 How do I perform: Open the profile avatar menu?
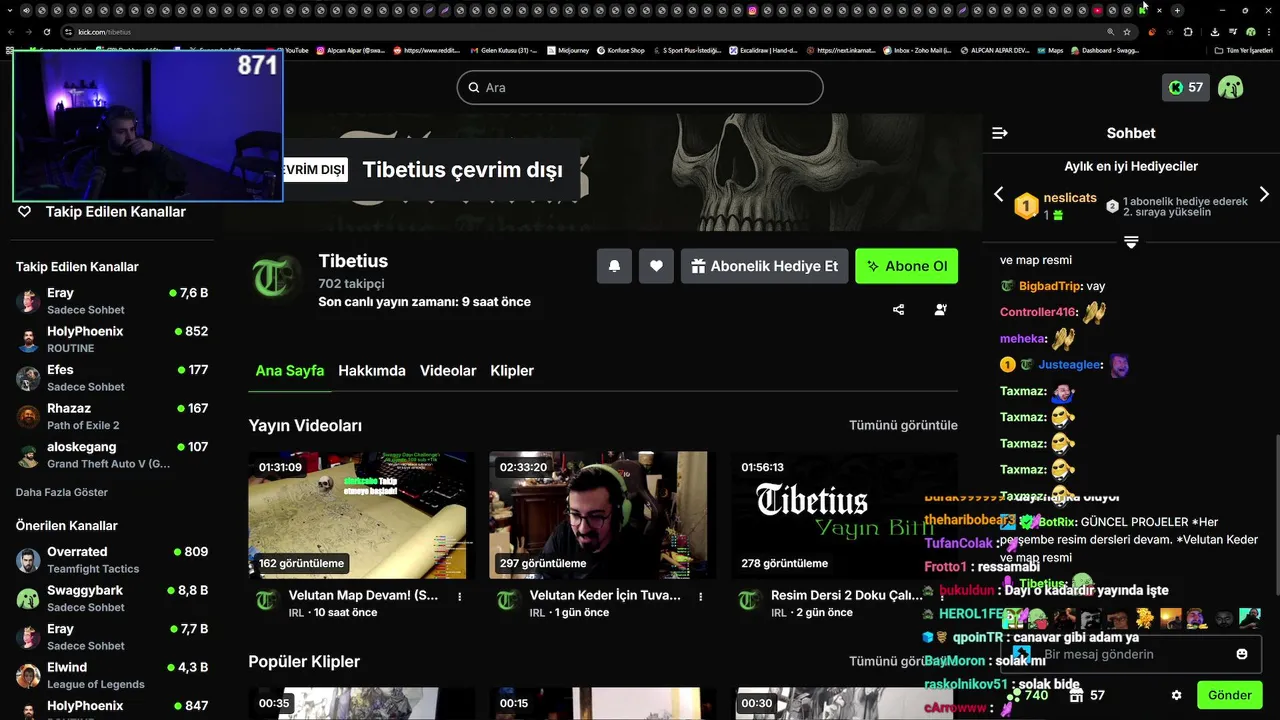[x=1231, y=87]
